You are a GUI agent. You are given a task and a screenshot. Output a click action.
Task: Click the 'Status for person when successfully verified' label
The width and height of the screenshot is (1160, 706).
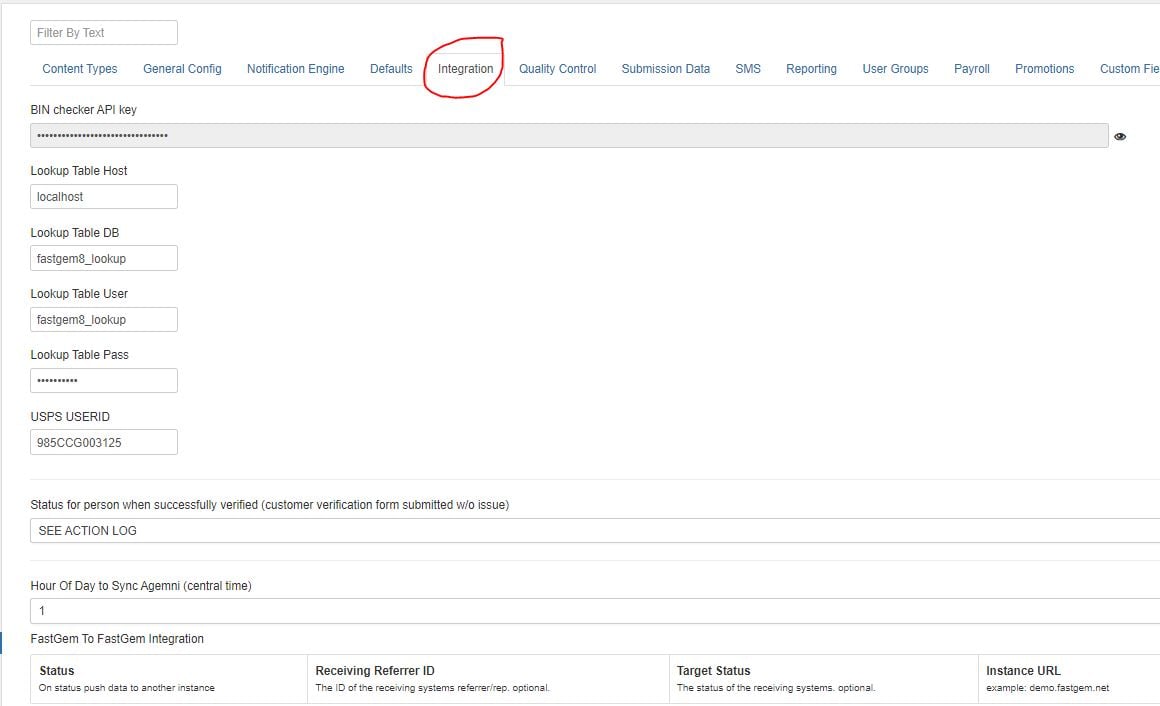[270, 505]
